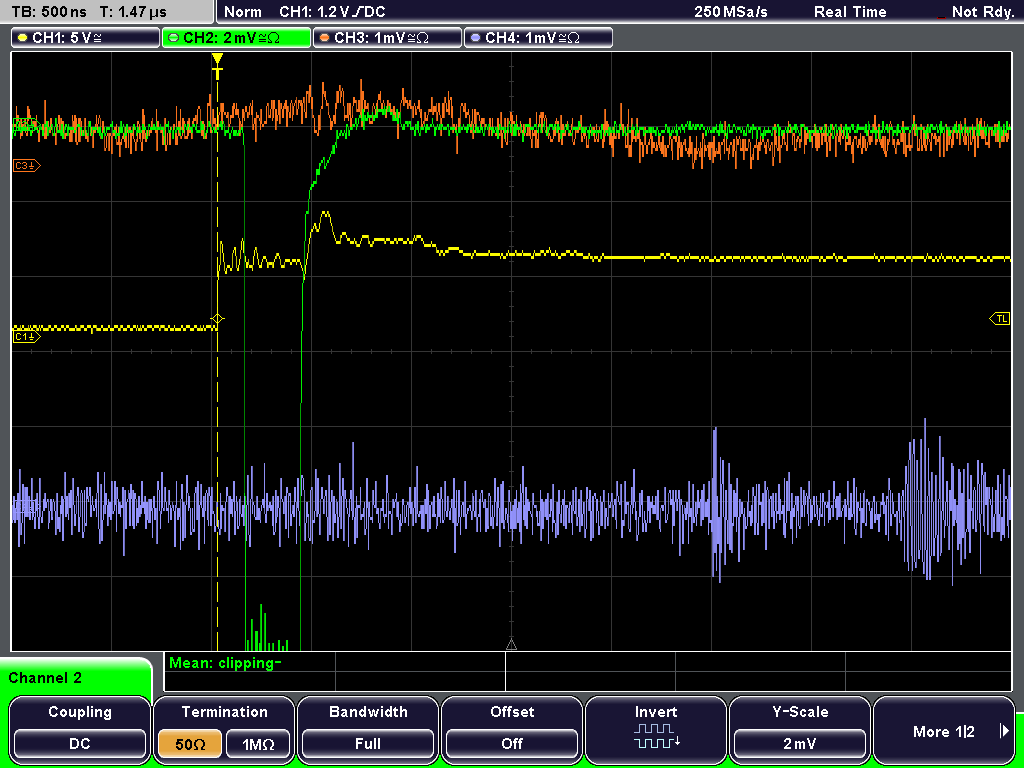This screenshot has height=768, width=1024.
Task: Click the Real Time acquisition label
Action: [x=850, y=12]
